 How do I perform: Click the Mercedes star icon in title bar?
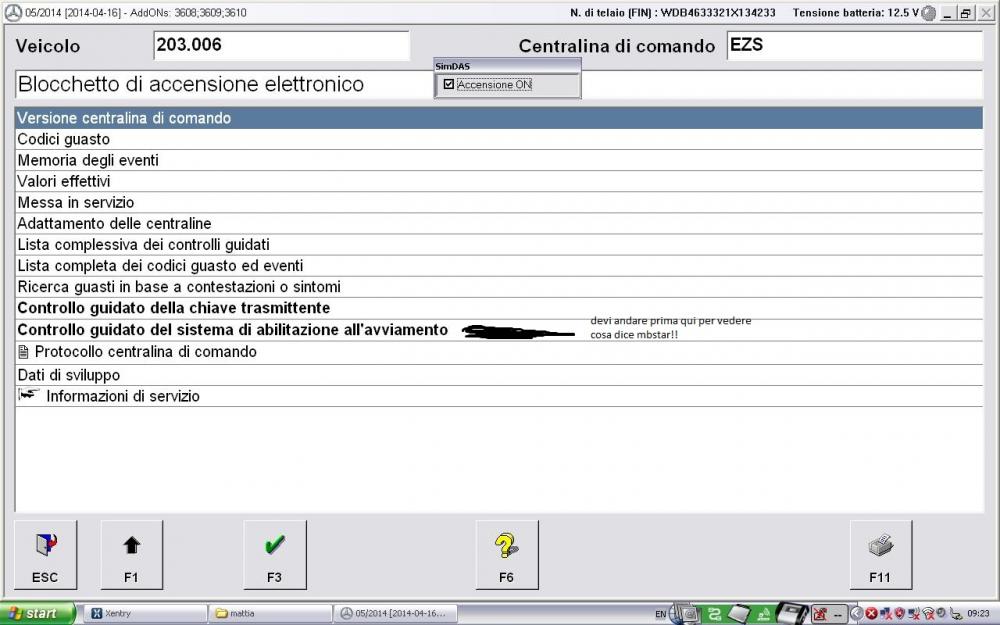tap(13, 13)
